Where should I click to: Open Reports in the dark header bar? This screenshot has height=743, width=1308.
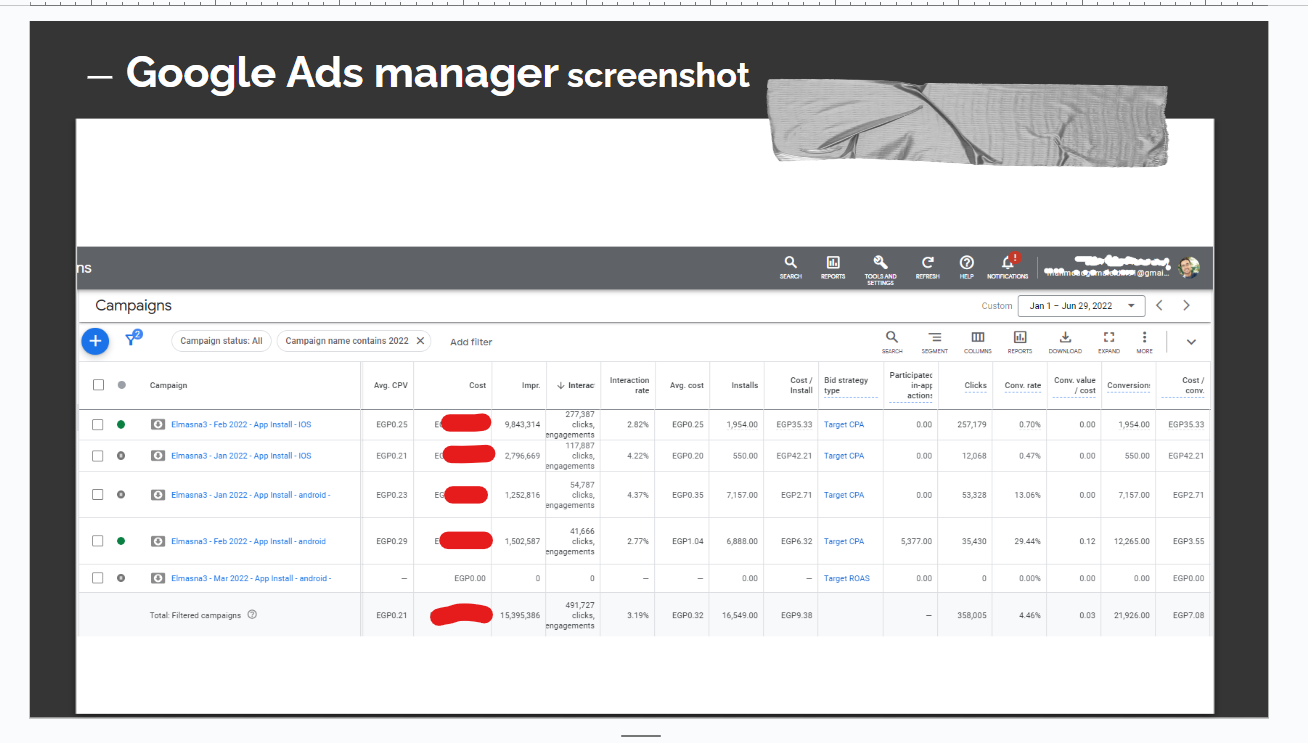tap(833, 267)
